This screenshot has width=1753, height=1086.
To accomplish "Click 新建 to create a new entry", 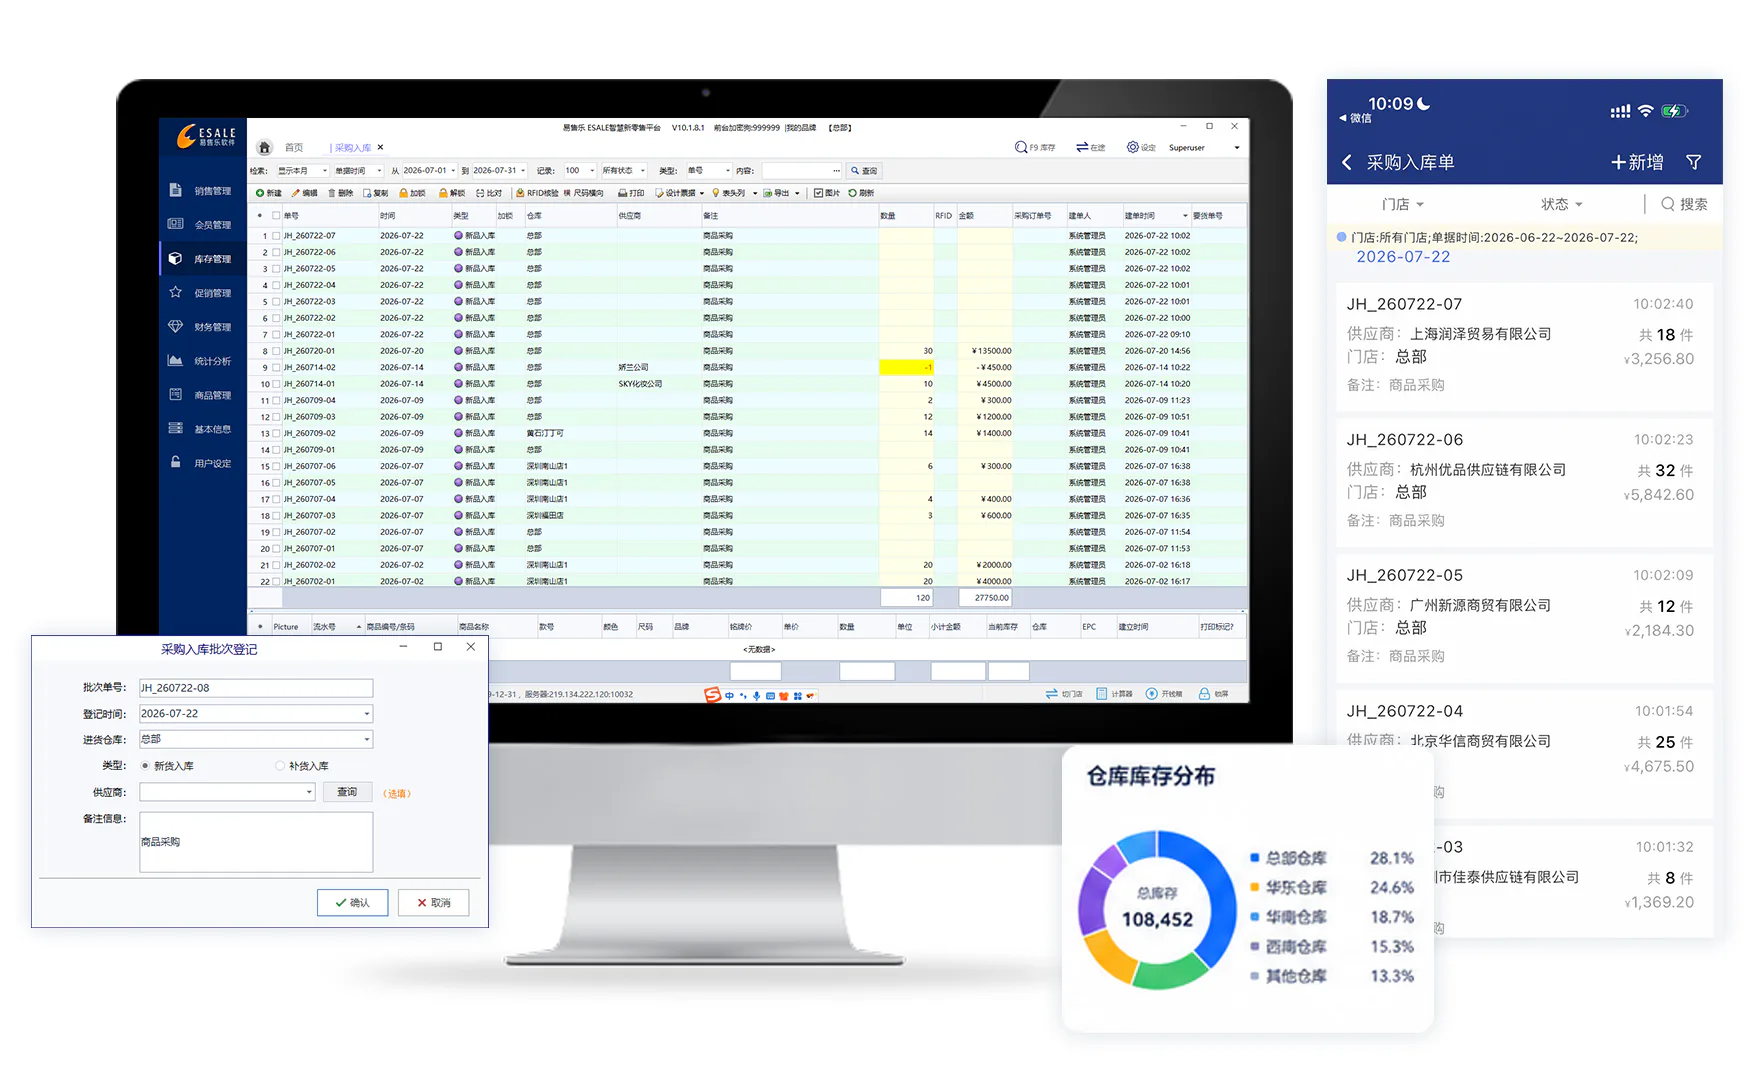I will [269, 193].
